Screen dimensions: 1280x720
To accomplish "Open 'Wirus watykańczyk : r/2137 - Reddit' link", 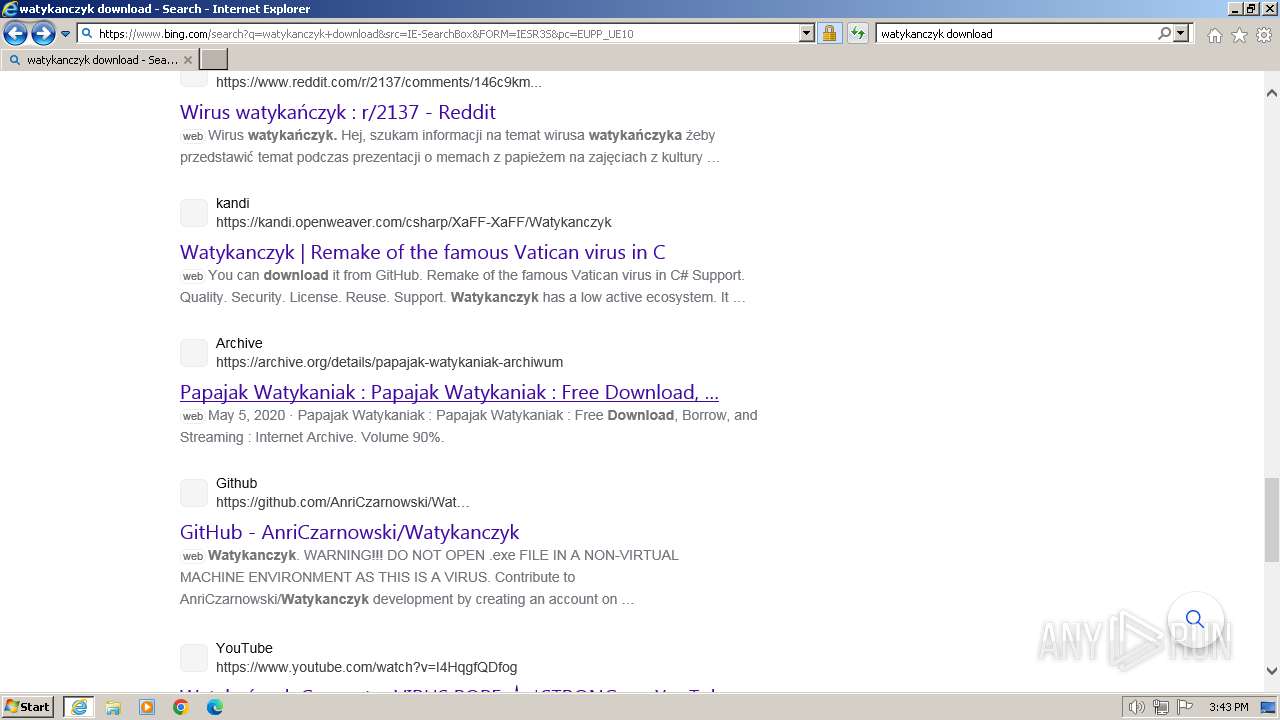I will pos(338,112).
